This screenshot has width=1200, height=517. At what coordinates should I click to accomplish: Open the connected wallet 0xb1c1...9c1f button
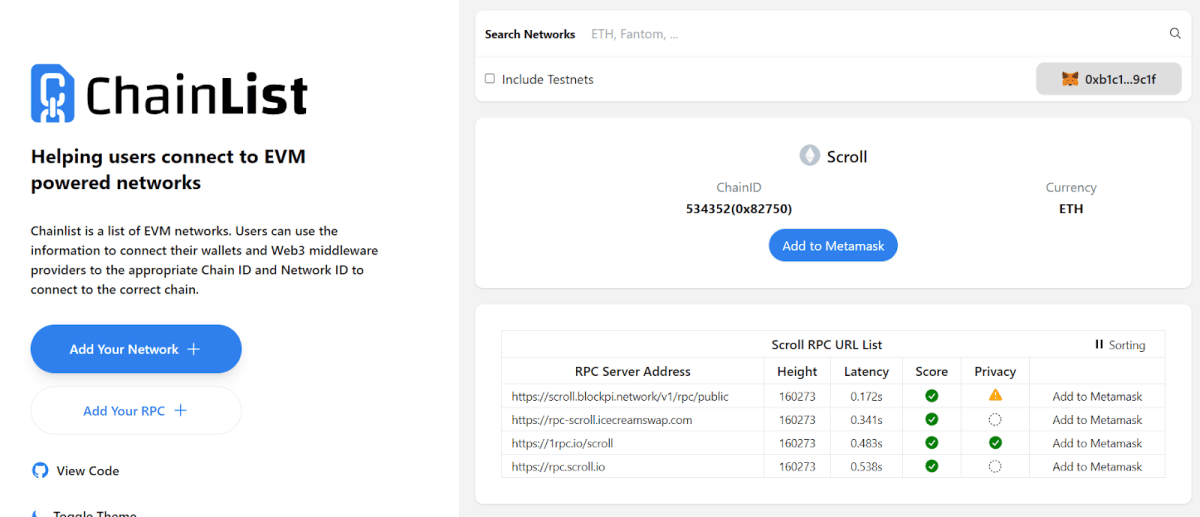point(1109,79)
